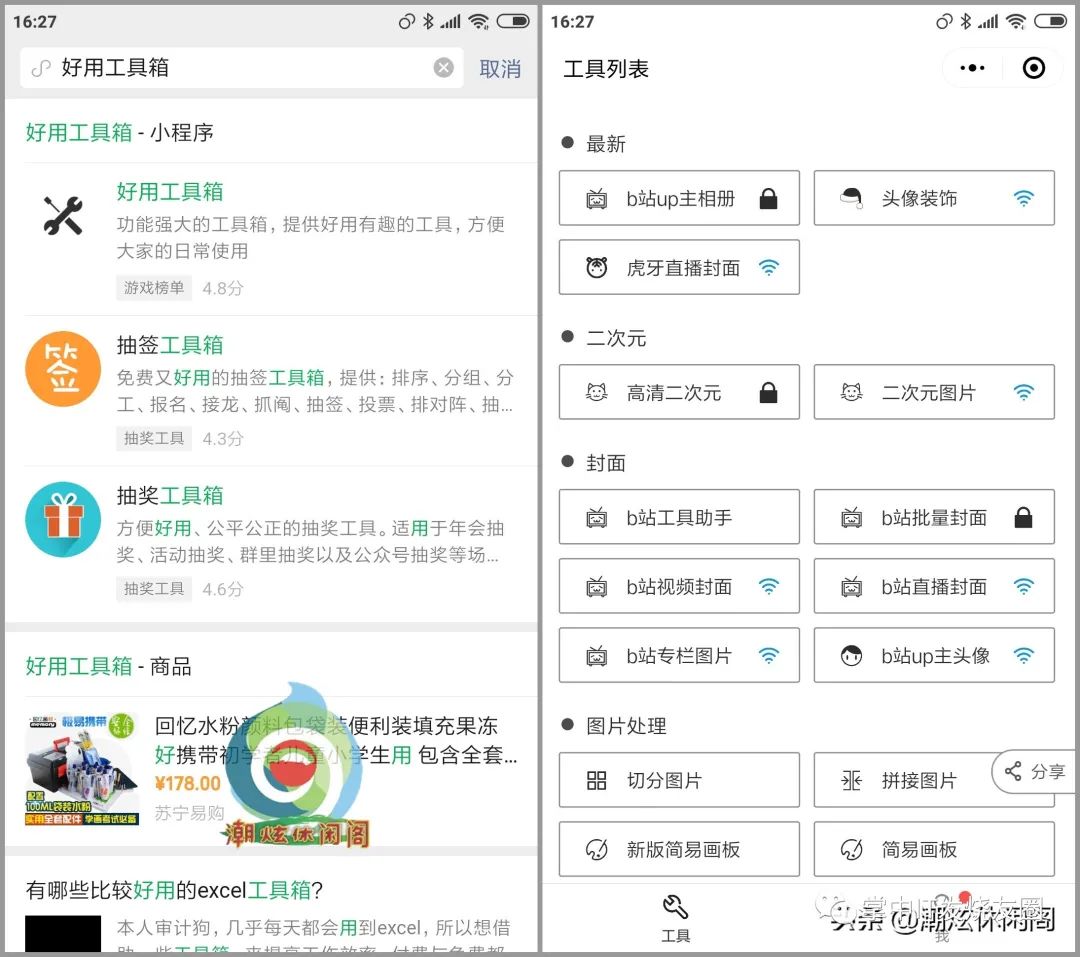Image resolution: width=1080 pixels, height=957 pixels.
Task: Click the tiger icon beside 虎牙直播封面
Action: click(596, 267)
